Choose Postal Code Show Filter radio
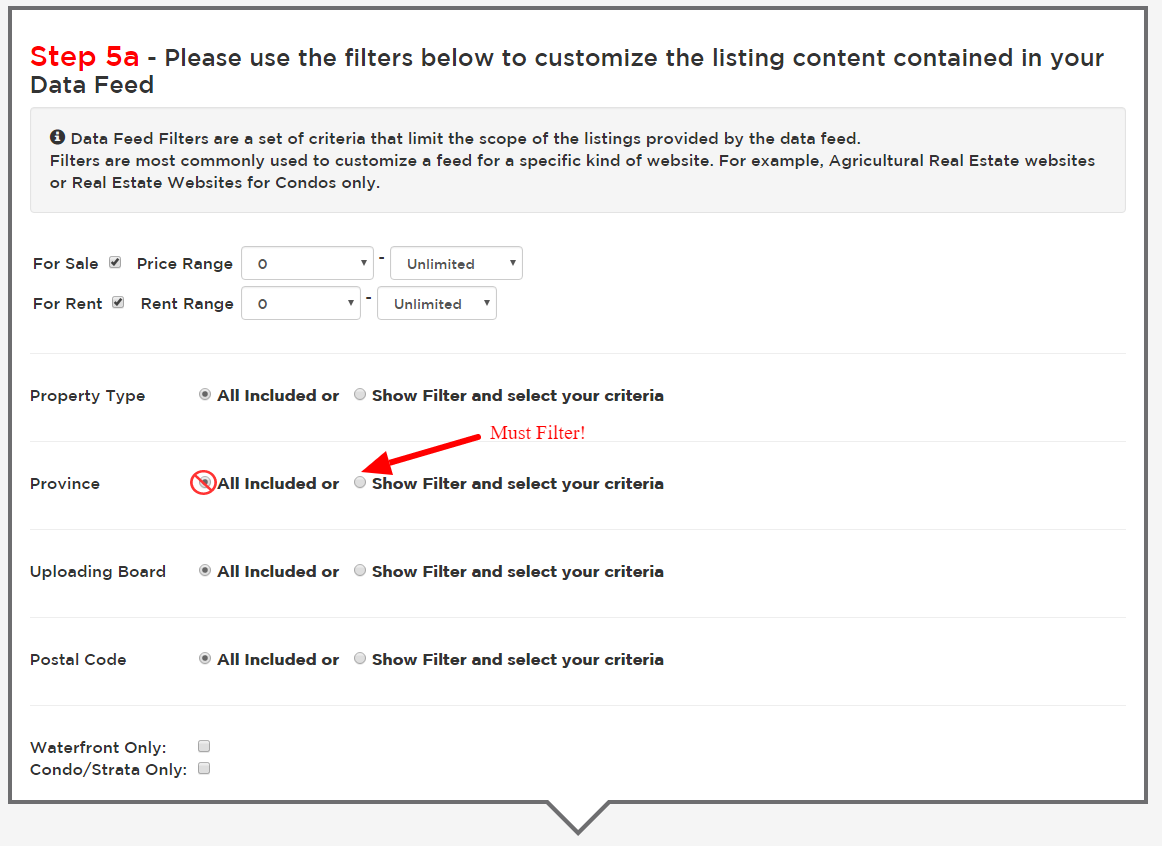 360,659
